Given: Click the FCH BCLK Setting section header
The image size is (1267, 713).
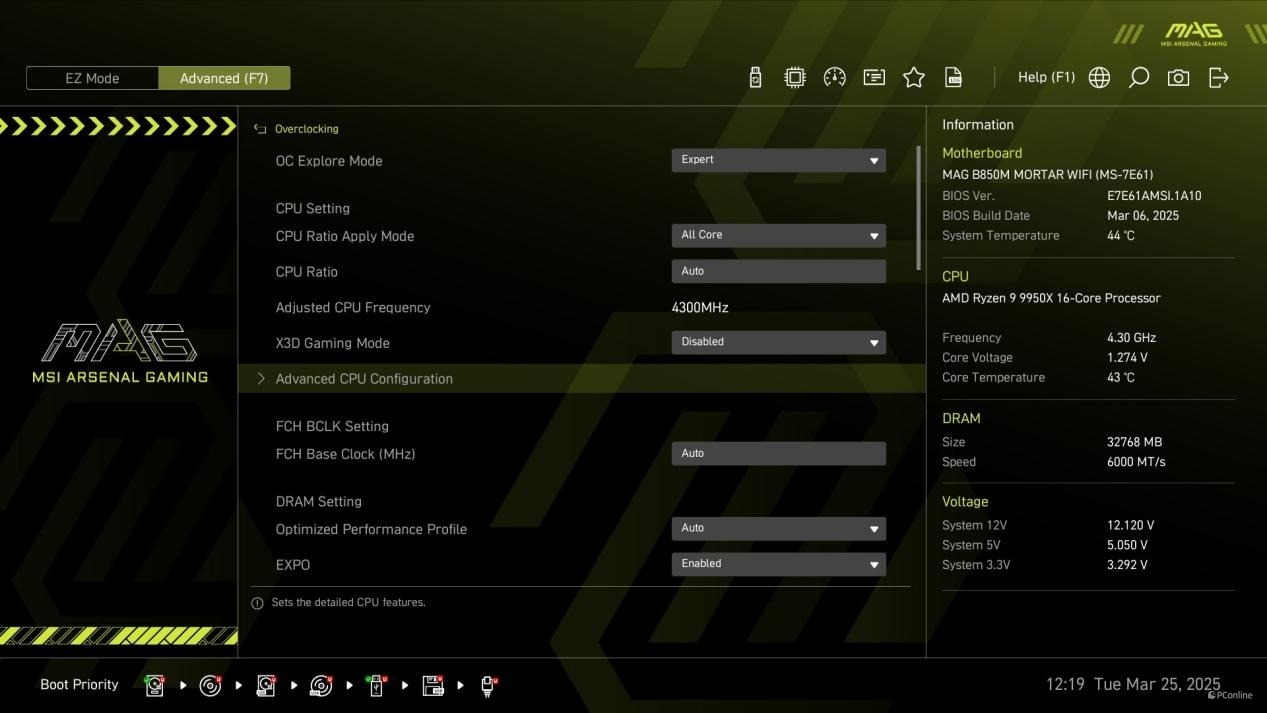Looking at the screenshot, I should [x=332, y=426].
